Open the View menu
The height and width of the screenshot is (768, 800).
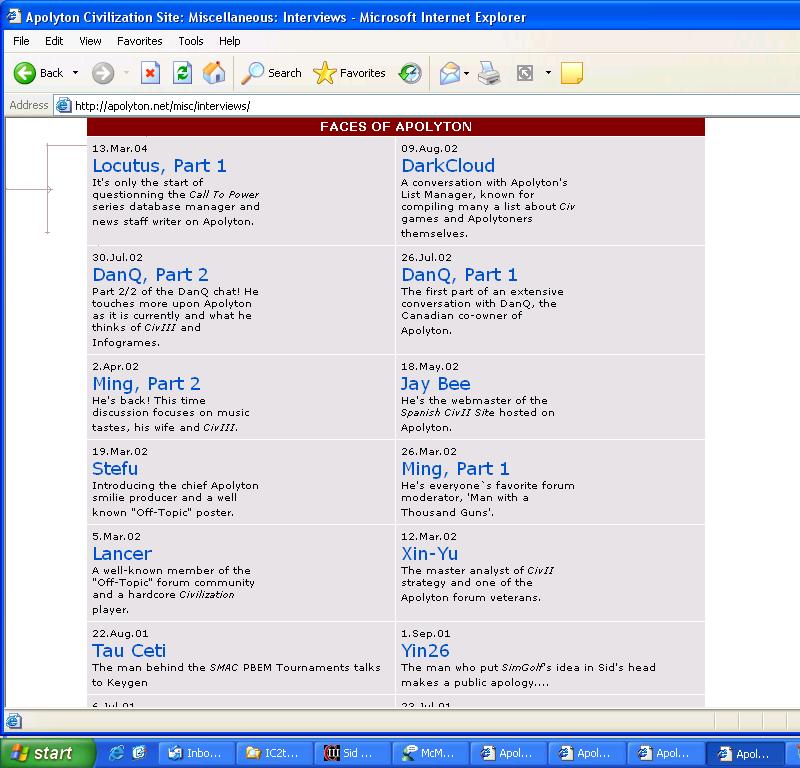[x=90, y=41]
